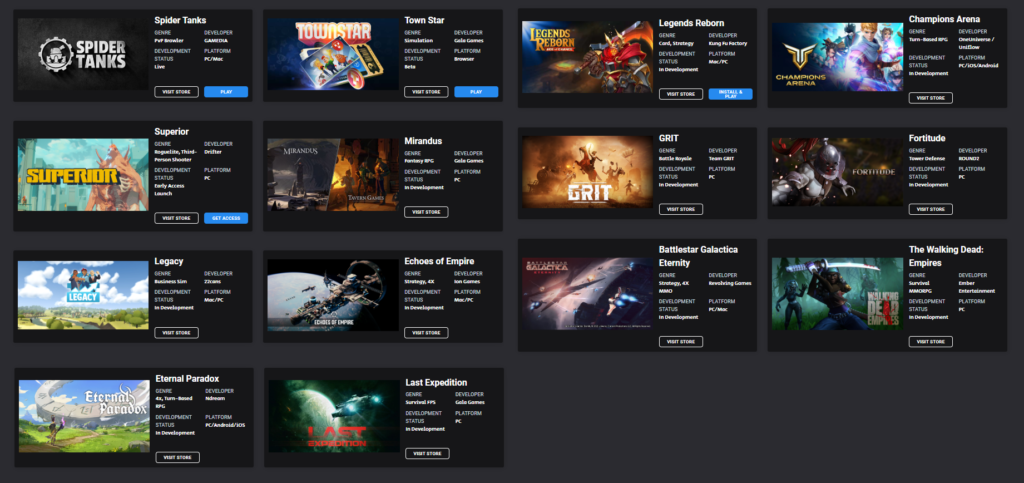The image size is (1024, 483).
Task: Open the Fortitude game thumbnail
Action: [x=837, y=172]
